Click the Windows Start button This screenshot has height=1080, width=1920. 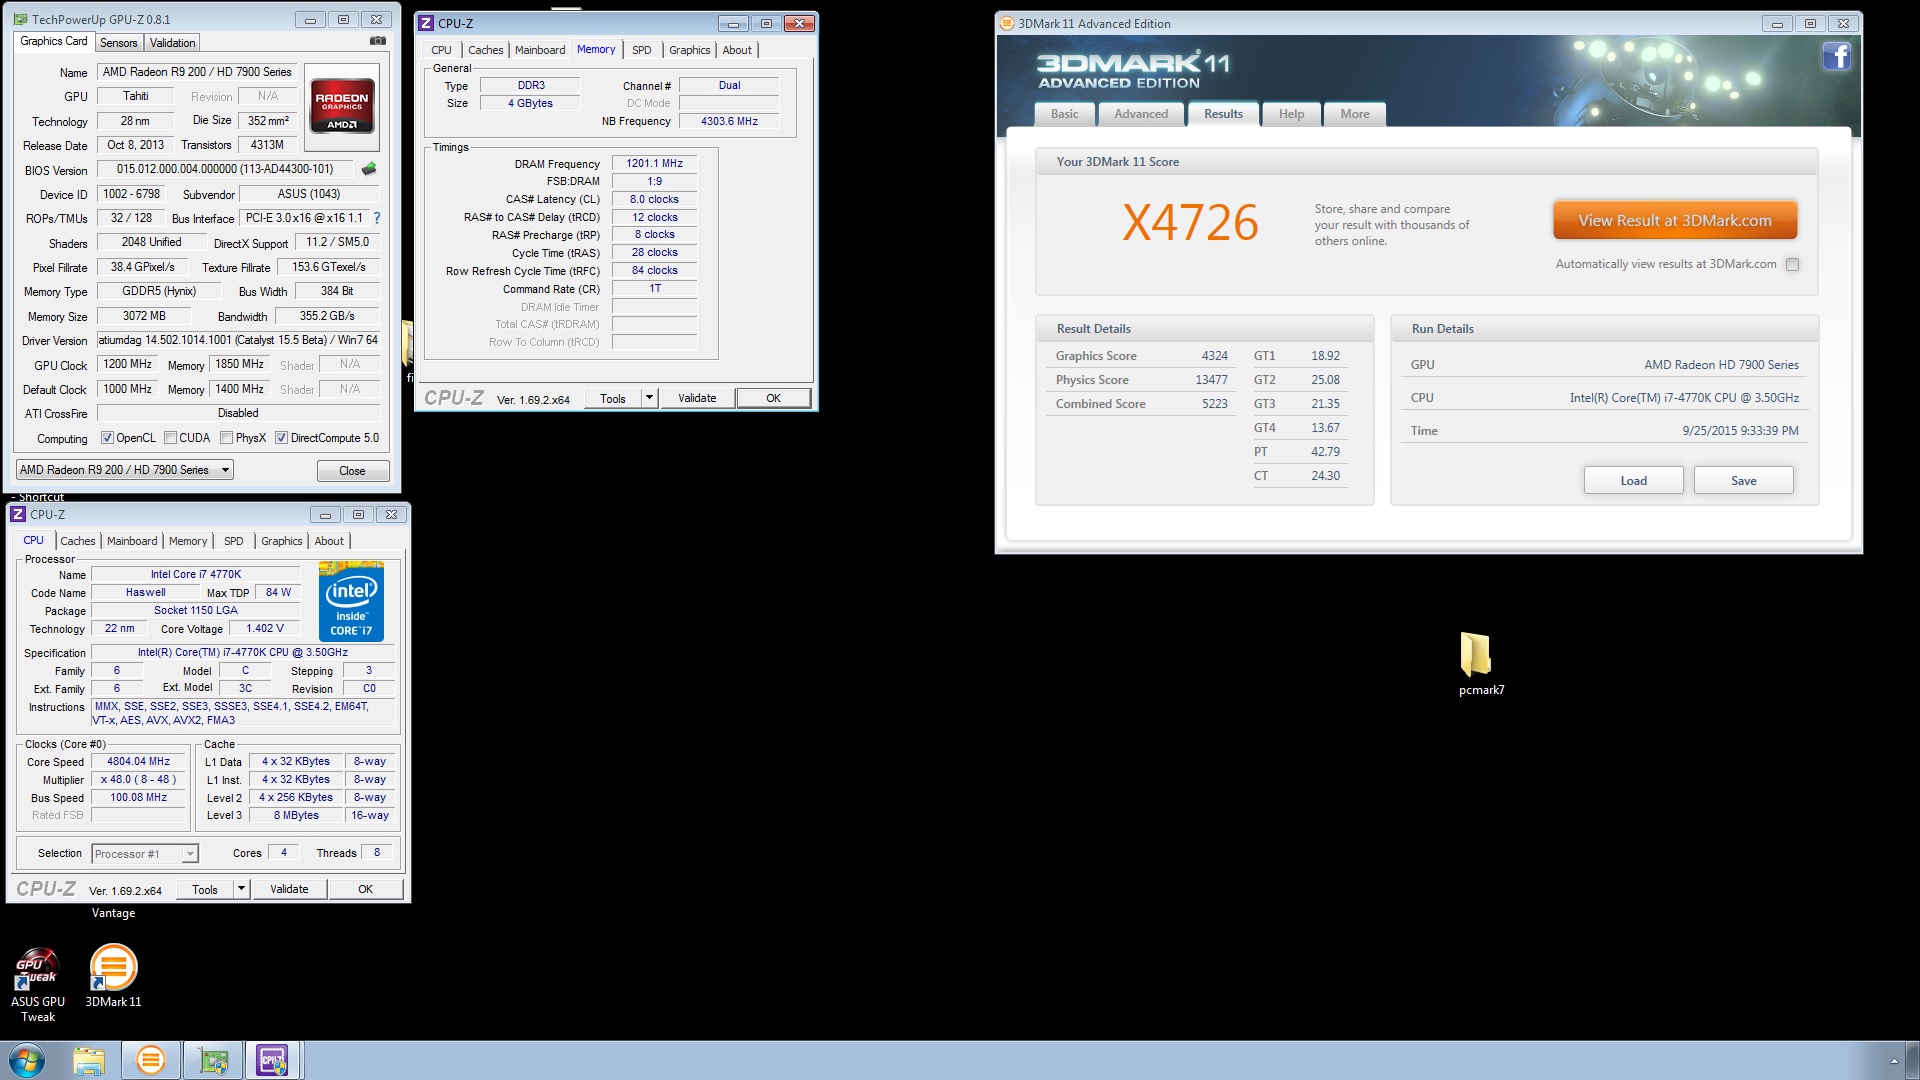pos(27,1060)
